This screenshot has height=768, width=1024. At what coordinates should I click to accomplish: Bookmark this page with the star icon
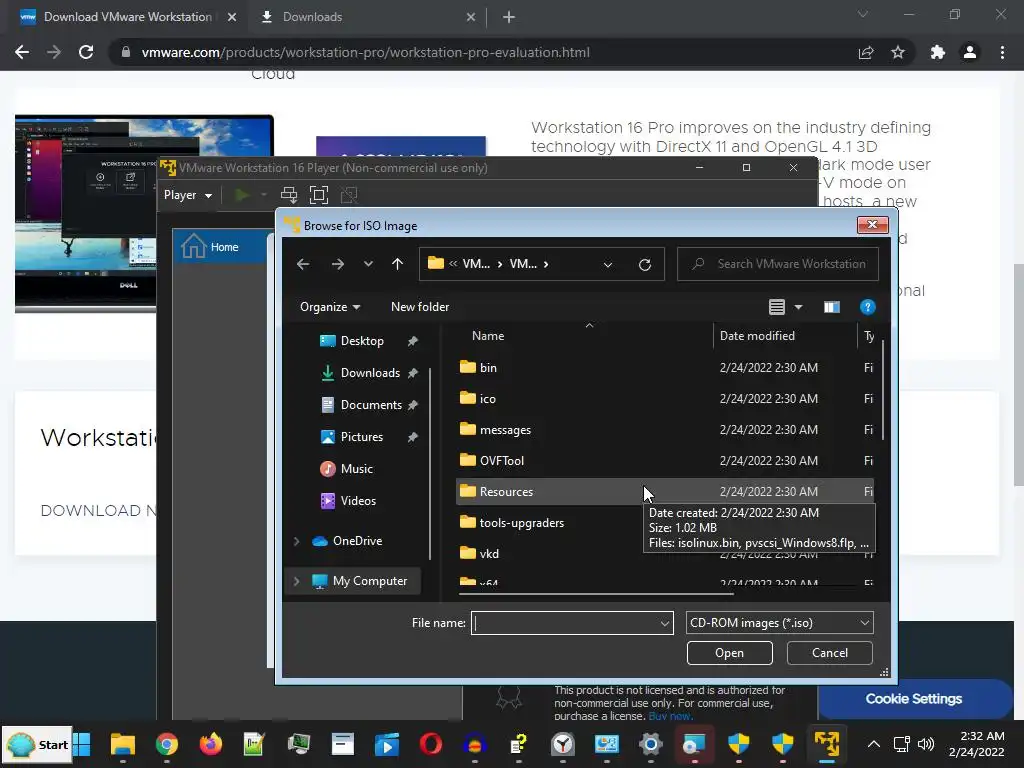click(898, 52)
